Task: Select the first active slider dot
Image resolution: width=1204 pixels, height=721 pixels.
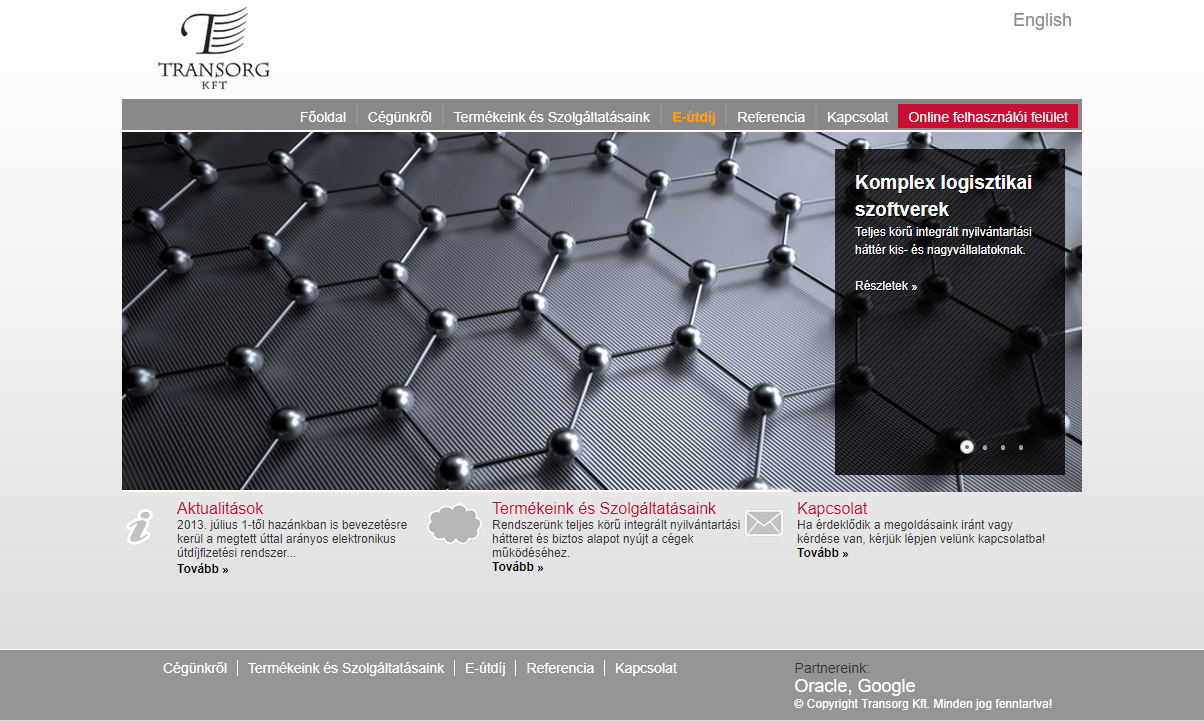Action: click(967, 447)
